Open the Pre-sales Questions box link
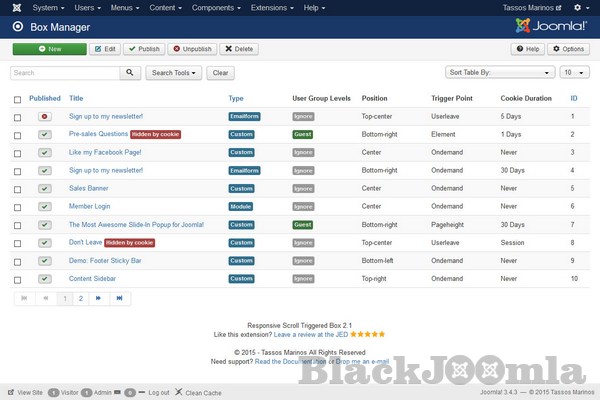This screenshot has width=600, height=400. 98,134
